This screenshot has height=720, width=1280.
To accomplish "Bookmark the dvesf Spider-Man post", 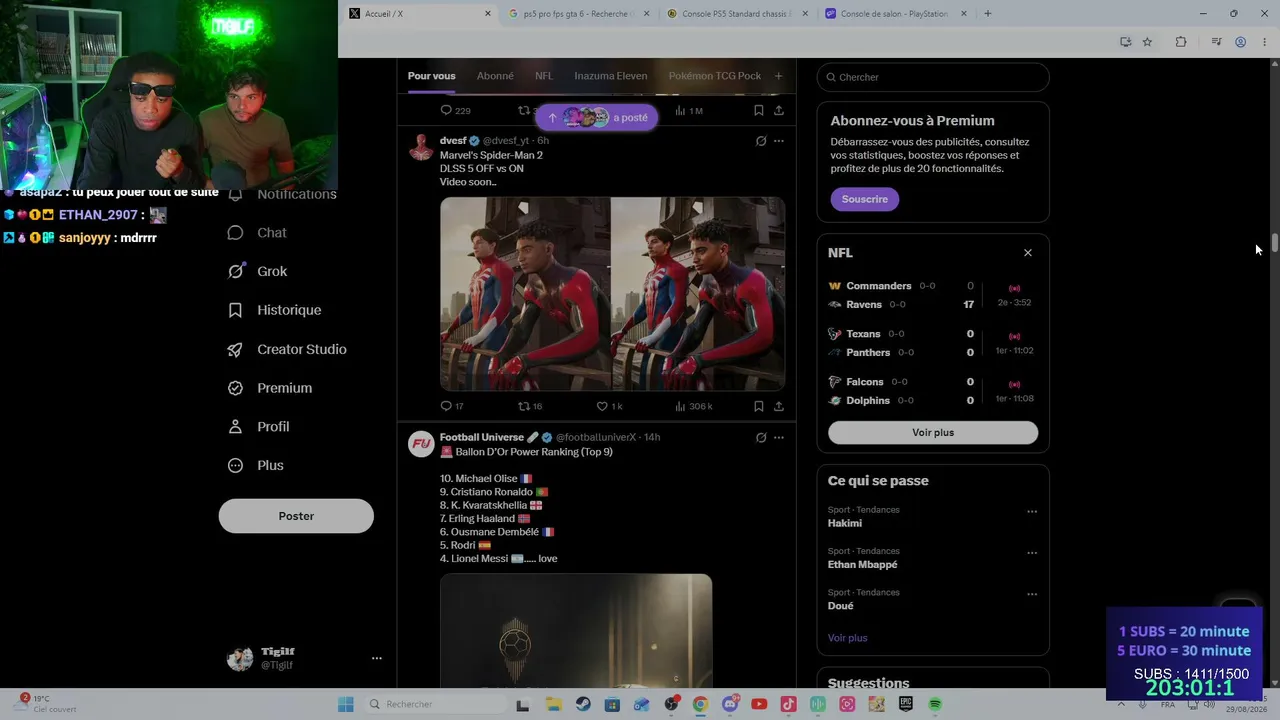I will [x=759, y=406].
